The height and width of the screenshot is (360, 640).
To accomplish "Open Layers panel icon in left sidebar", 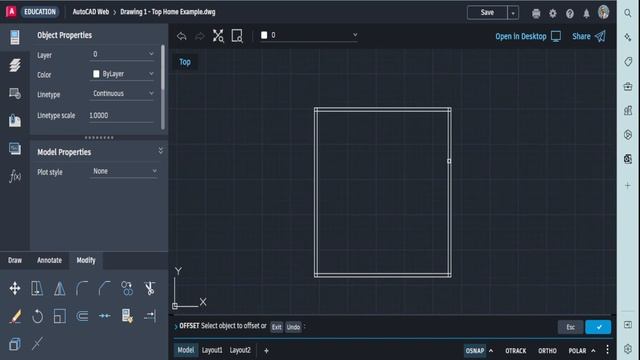I will (15, 65).
